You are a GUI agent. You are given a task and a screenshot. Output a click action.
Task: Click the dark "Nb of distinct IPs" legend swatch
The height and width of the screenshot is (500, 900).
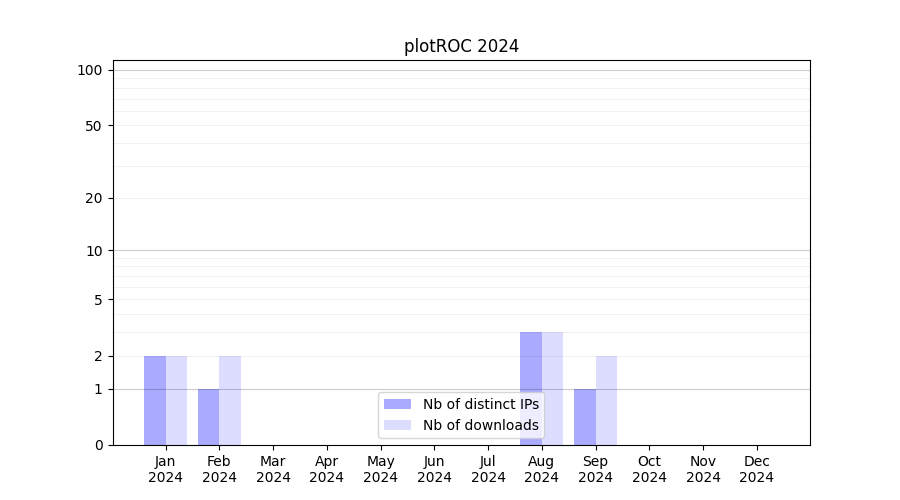click(x=397, y=404)
